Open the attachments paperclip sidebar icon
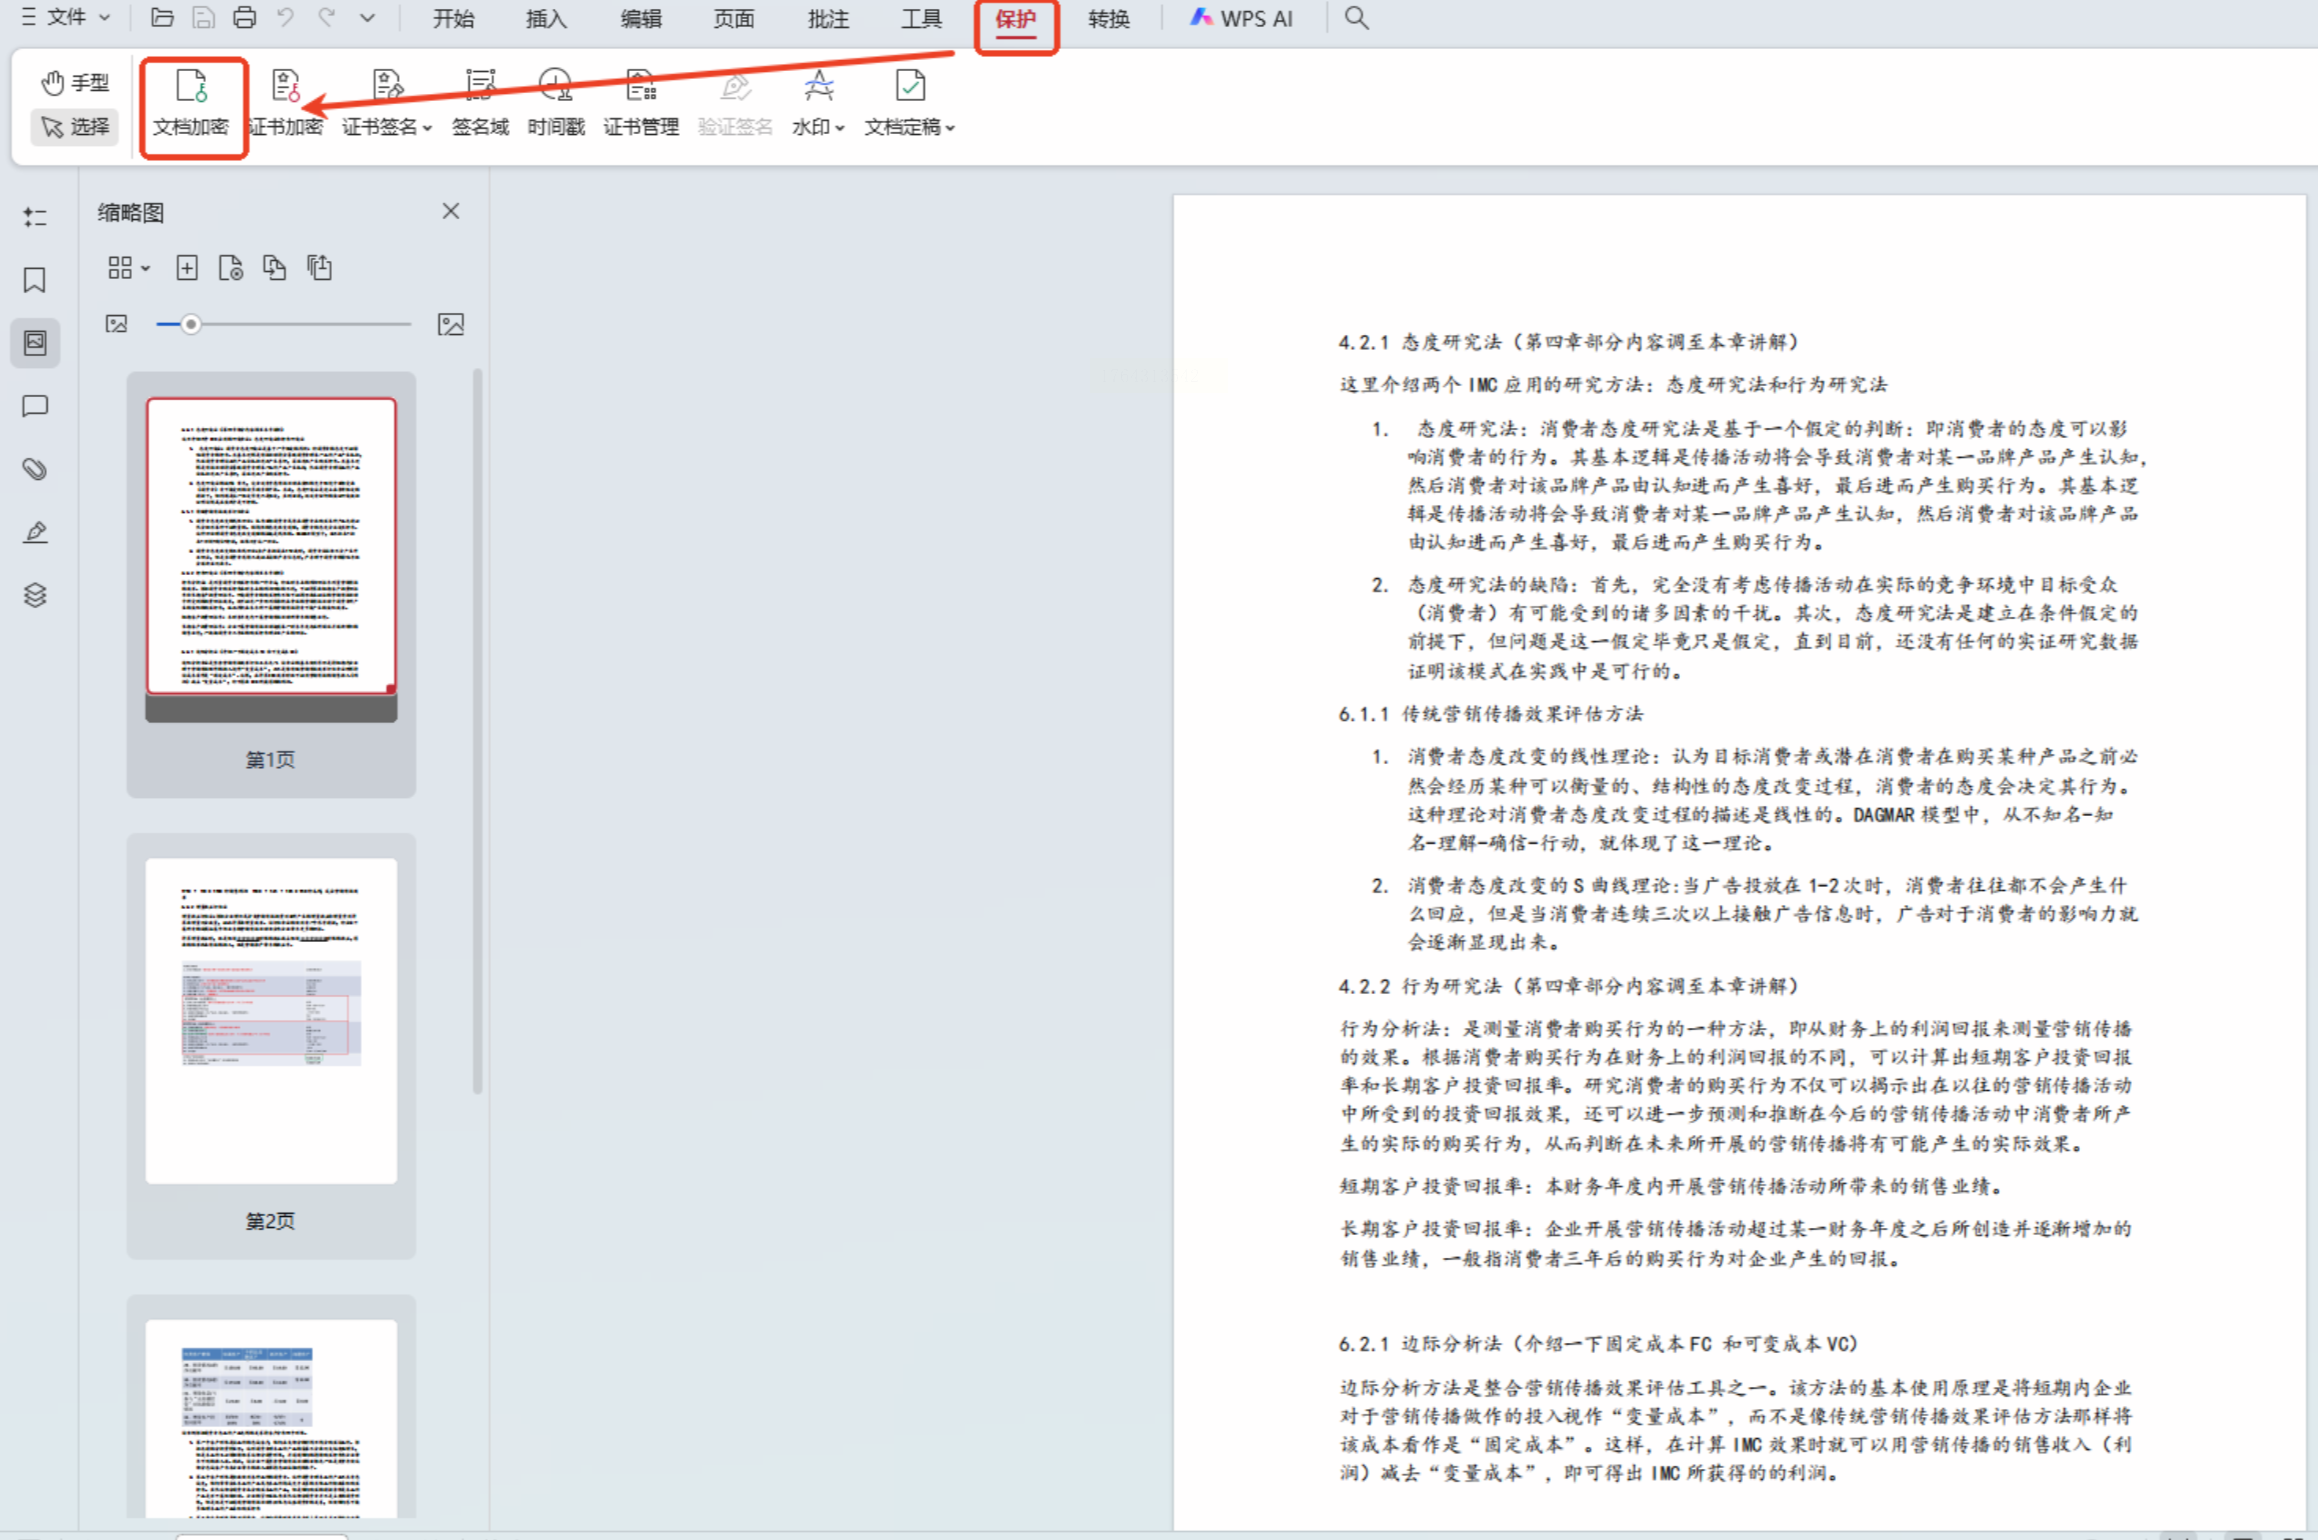Screen dimensions: 2318x1540 coord(35,469)
